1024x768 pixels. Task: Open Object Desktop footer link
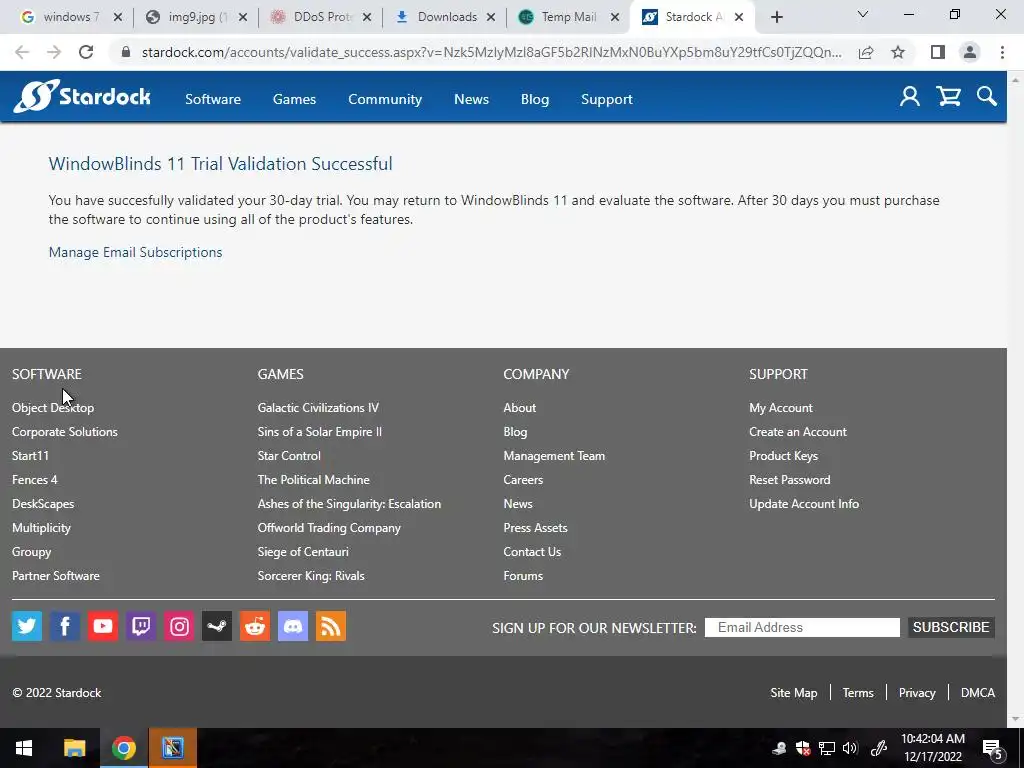point(53,408)
